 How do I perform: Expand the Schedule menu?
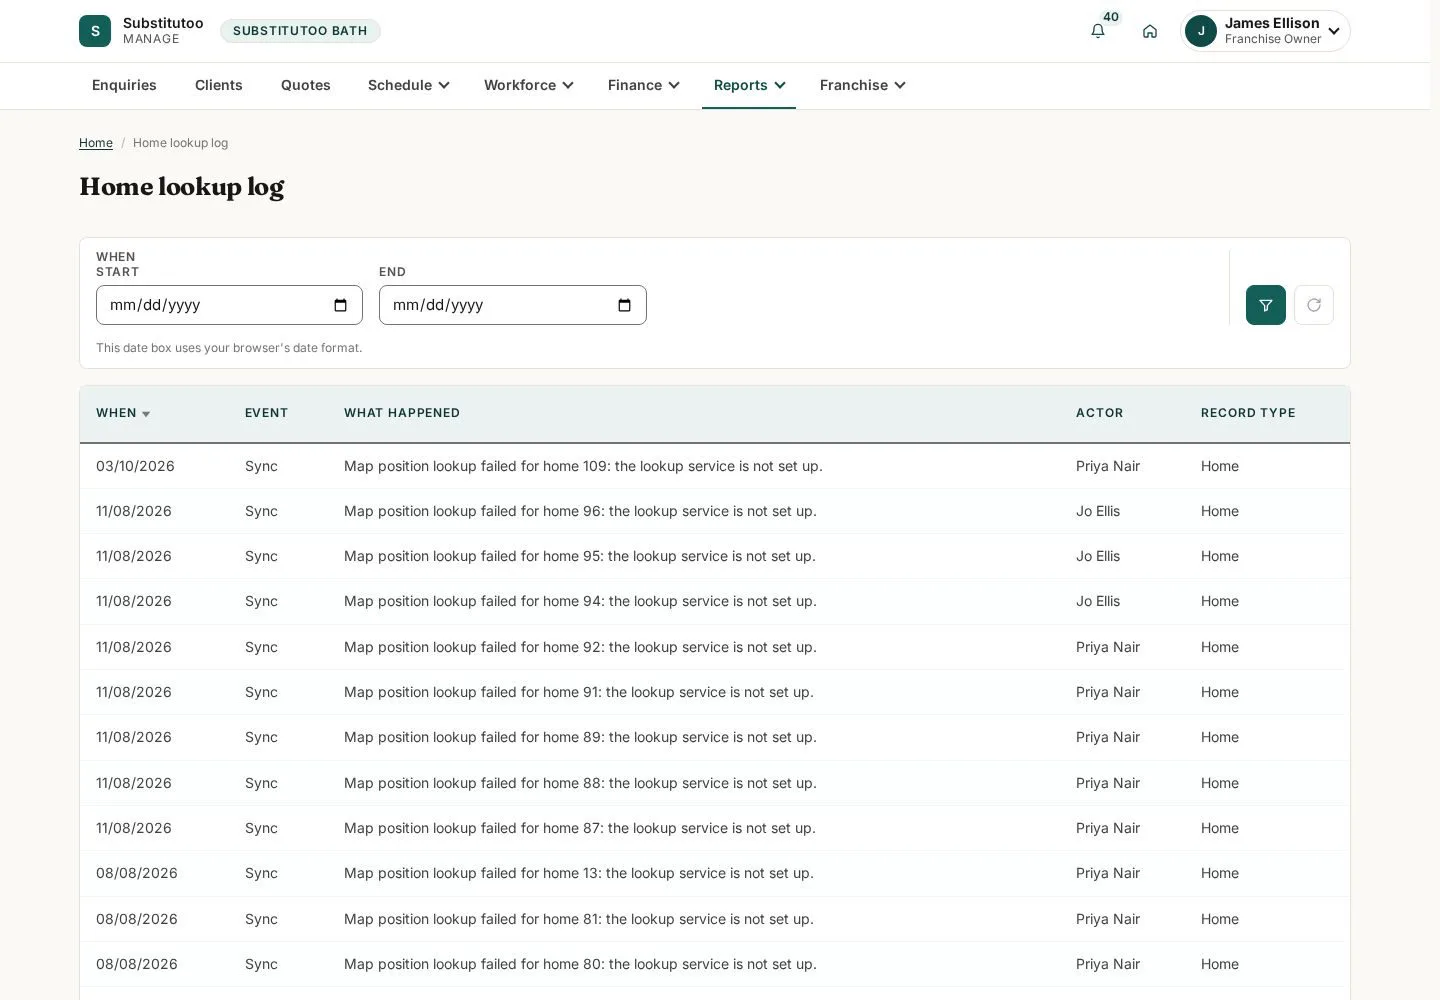coord(409,85)
